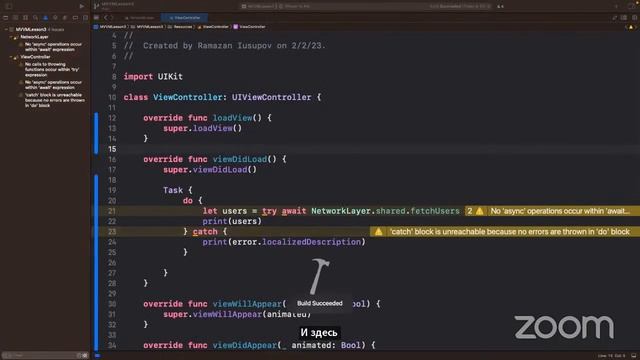This screenshot has height=360, width=640.
Task: Select the NetworkLayer file in issue navigator
Action: pyautogui.click(x=34, y=37)
